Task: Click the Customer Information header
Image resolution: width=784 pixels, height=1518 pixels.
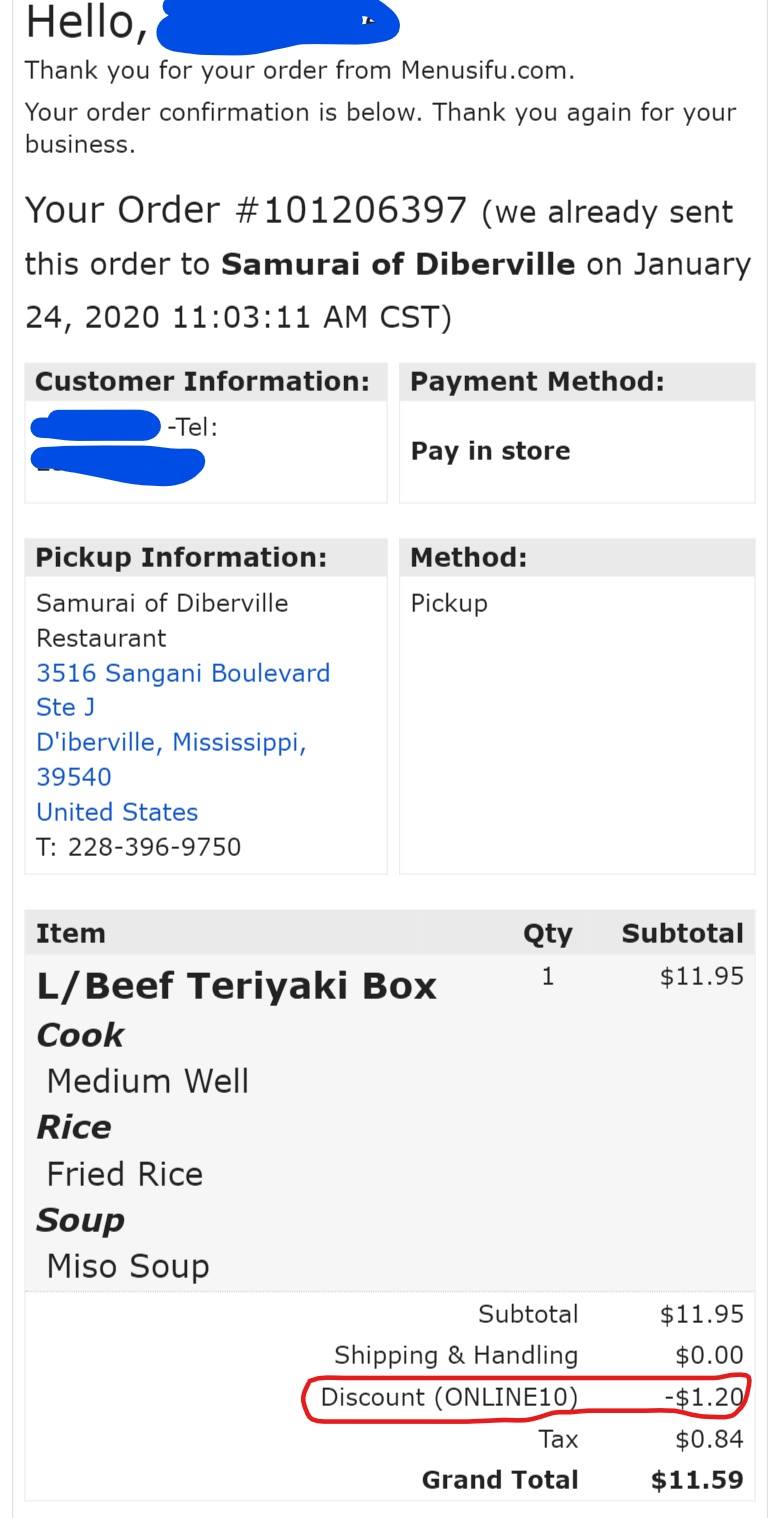Action: click(x=202, y=382)
